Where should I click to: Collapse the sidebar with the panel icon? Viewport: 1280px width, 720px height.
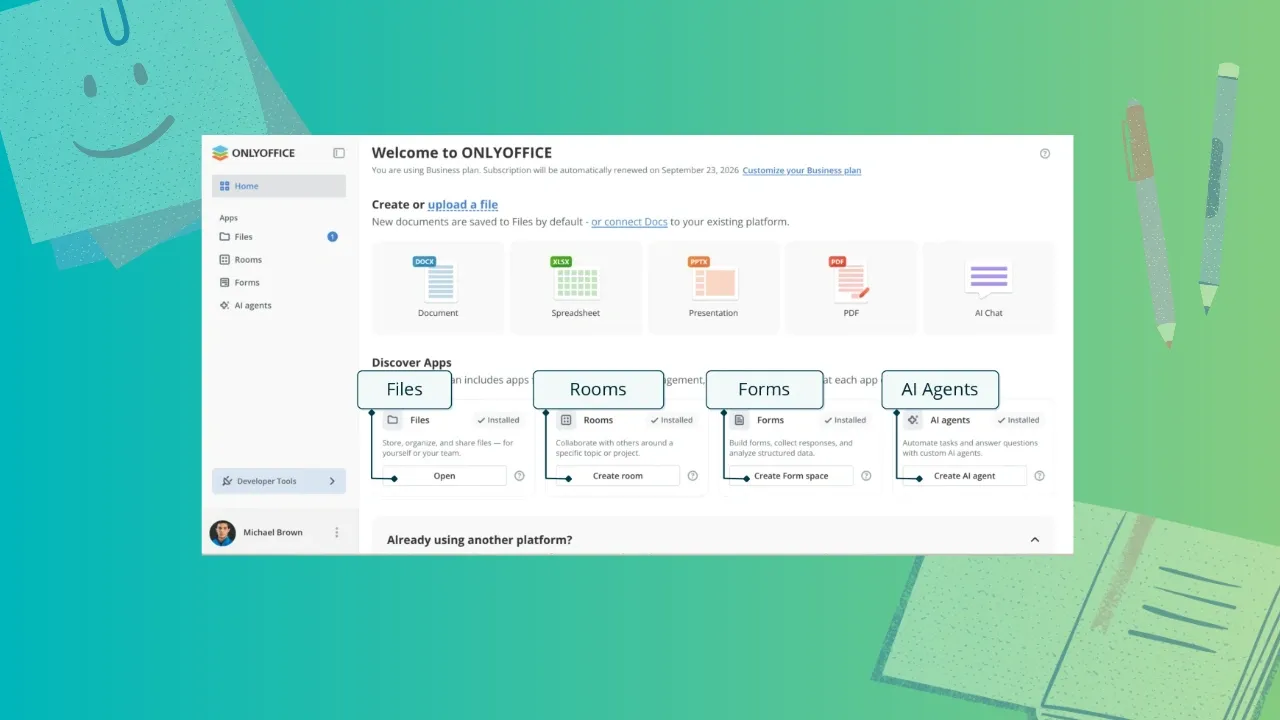(x=339, y=153)
